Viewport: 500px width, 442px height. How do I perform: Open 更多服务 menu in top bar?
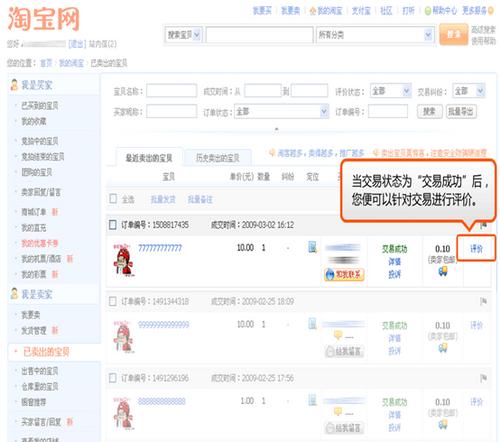click(477, 11)
